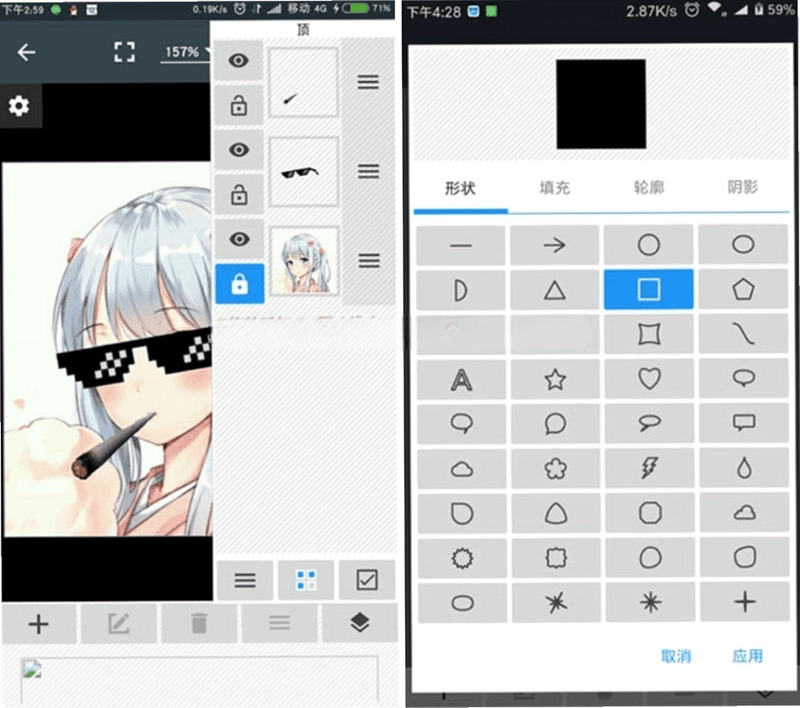Switch to the 填充 tab
This screenshot has width=800, height=708.
(x=555, y=188)
